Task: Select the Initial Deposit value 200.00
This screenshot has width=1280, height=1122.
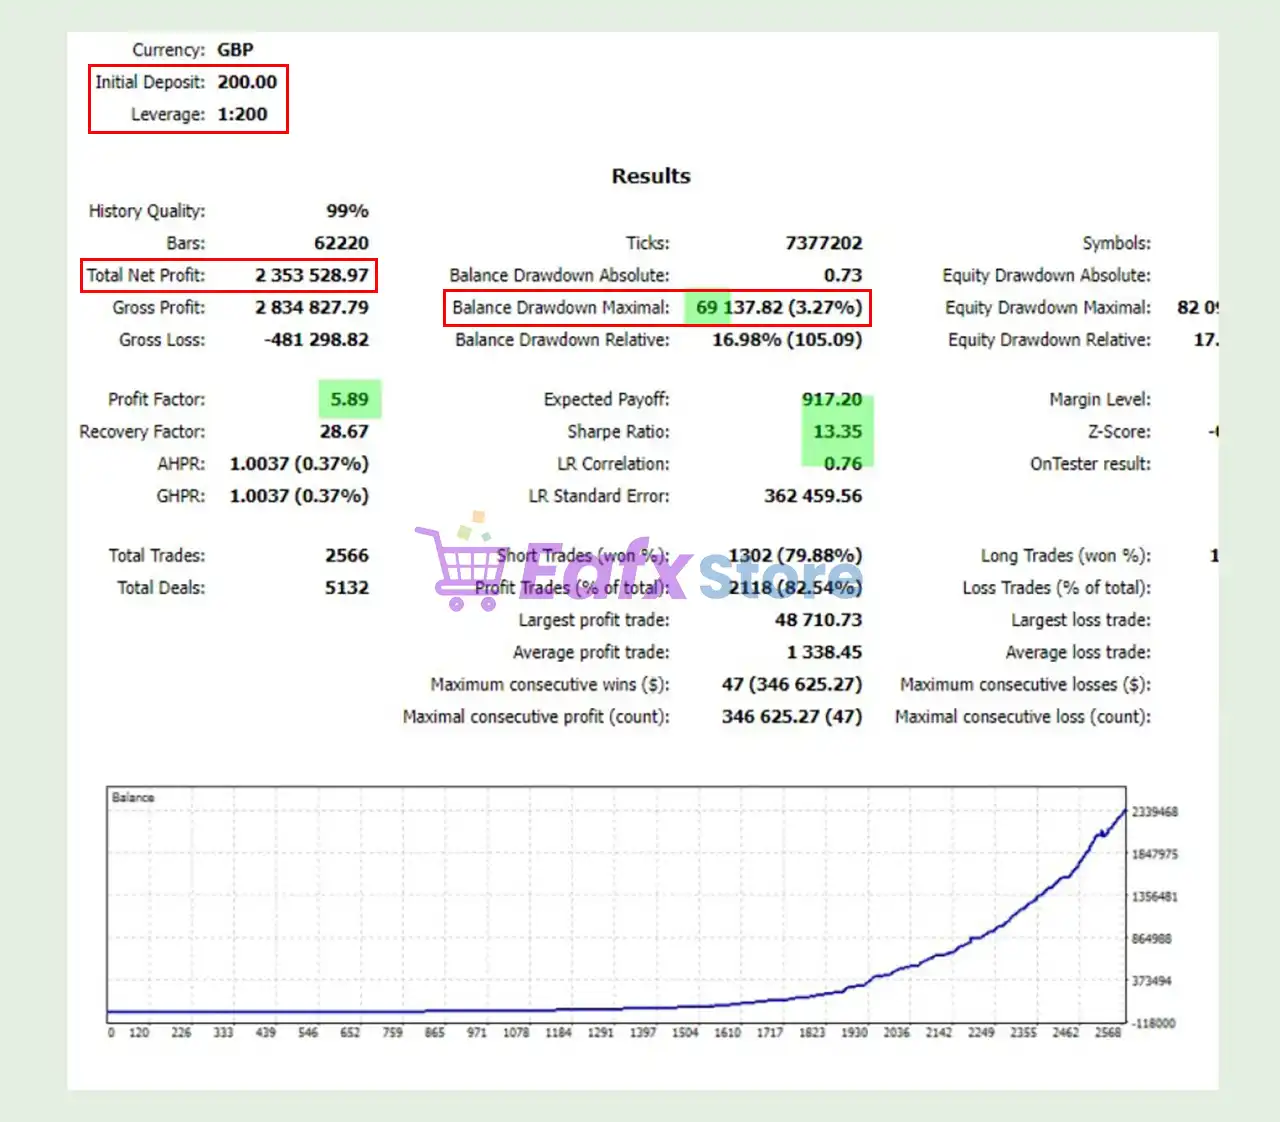Action: click(247, 82)
